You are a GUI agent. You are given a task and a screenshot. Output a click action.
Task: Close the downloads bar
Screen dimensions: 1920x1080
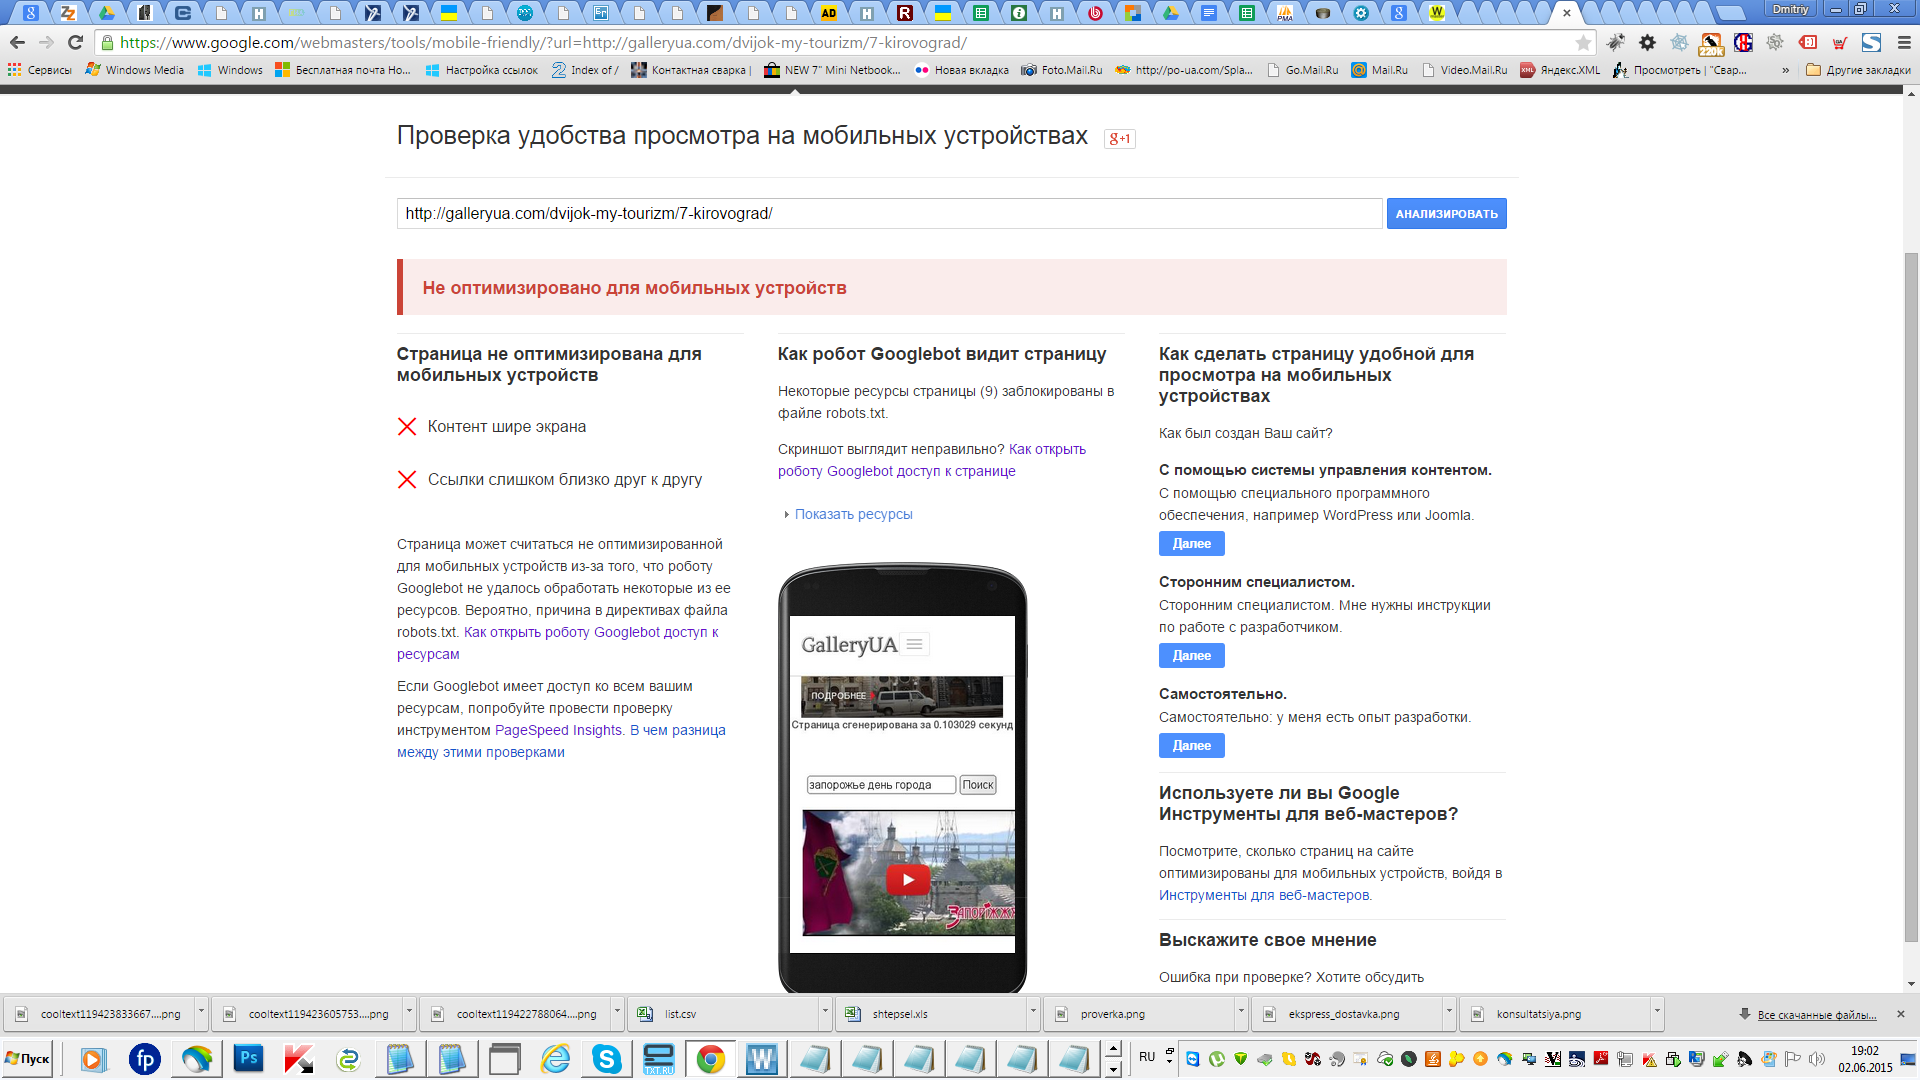coord(1901,1014)
